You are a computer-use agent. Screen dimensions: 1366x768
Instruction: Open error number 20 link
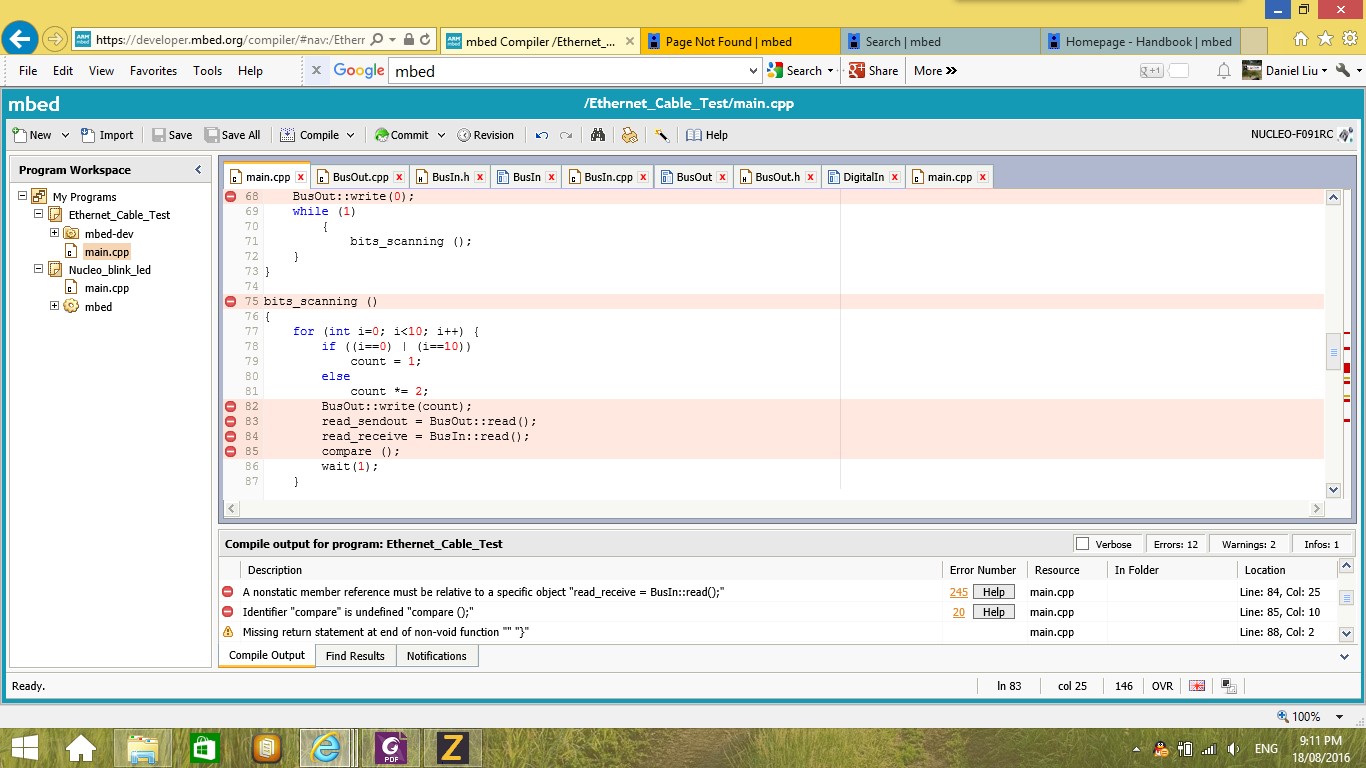[x=958, y=612]
